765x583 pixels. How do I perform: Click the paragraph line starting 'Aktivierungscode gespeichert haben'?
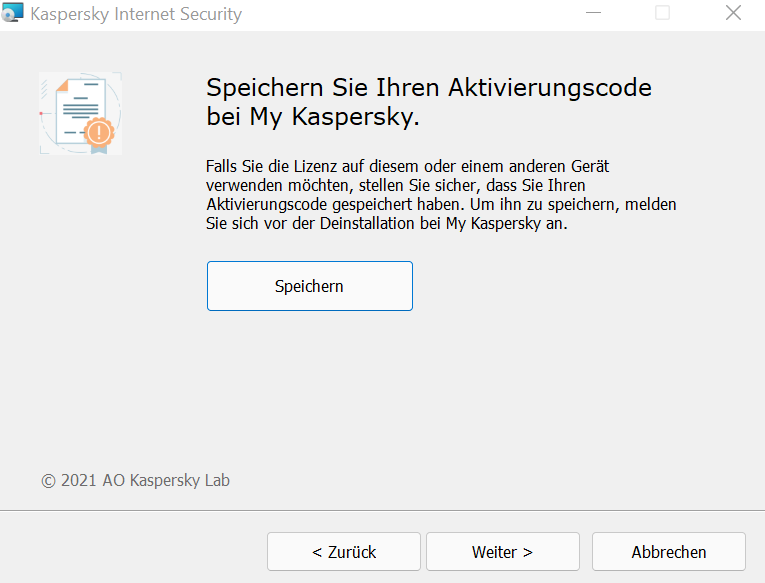pos(441,204)
